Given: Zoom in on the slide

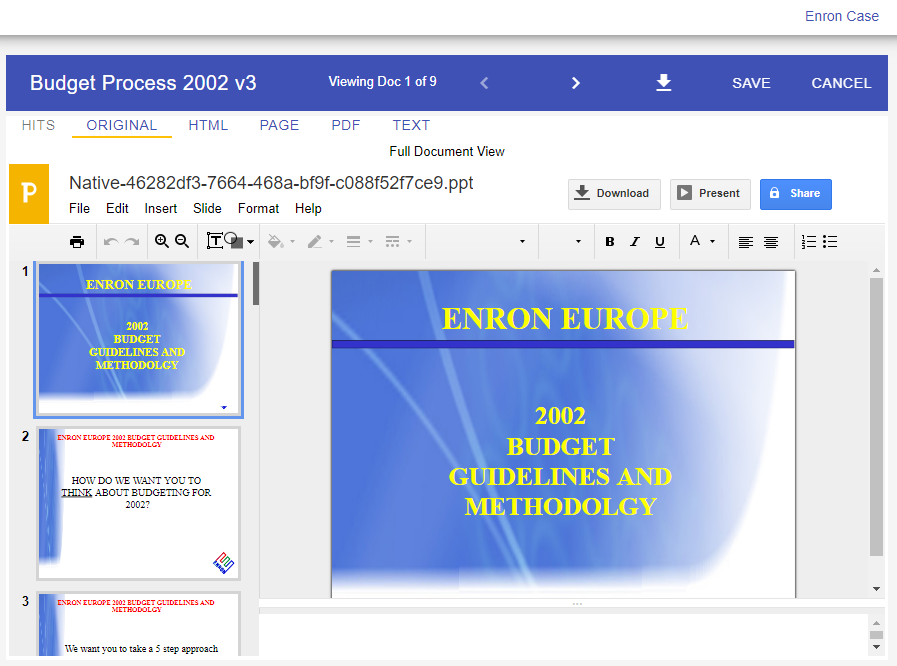Looking at the screenshot, I should pos(162,241).
